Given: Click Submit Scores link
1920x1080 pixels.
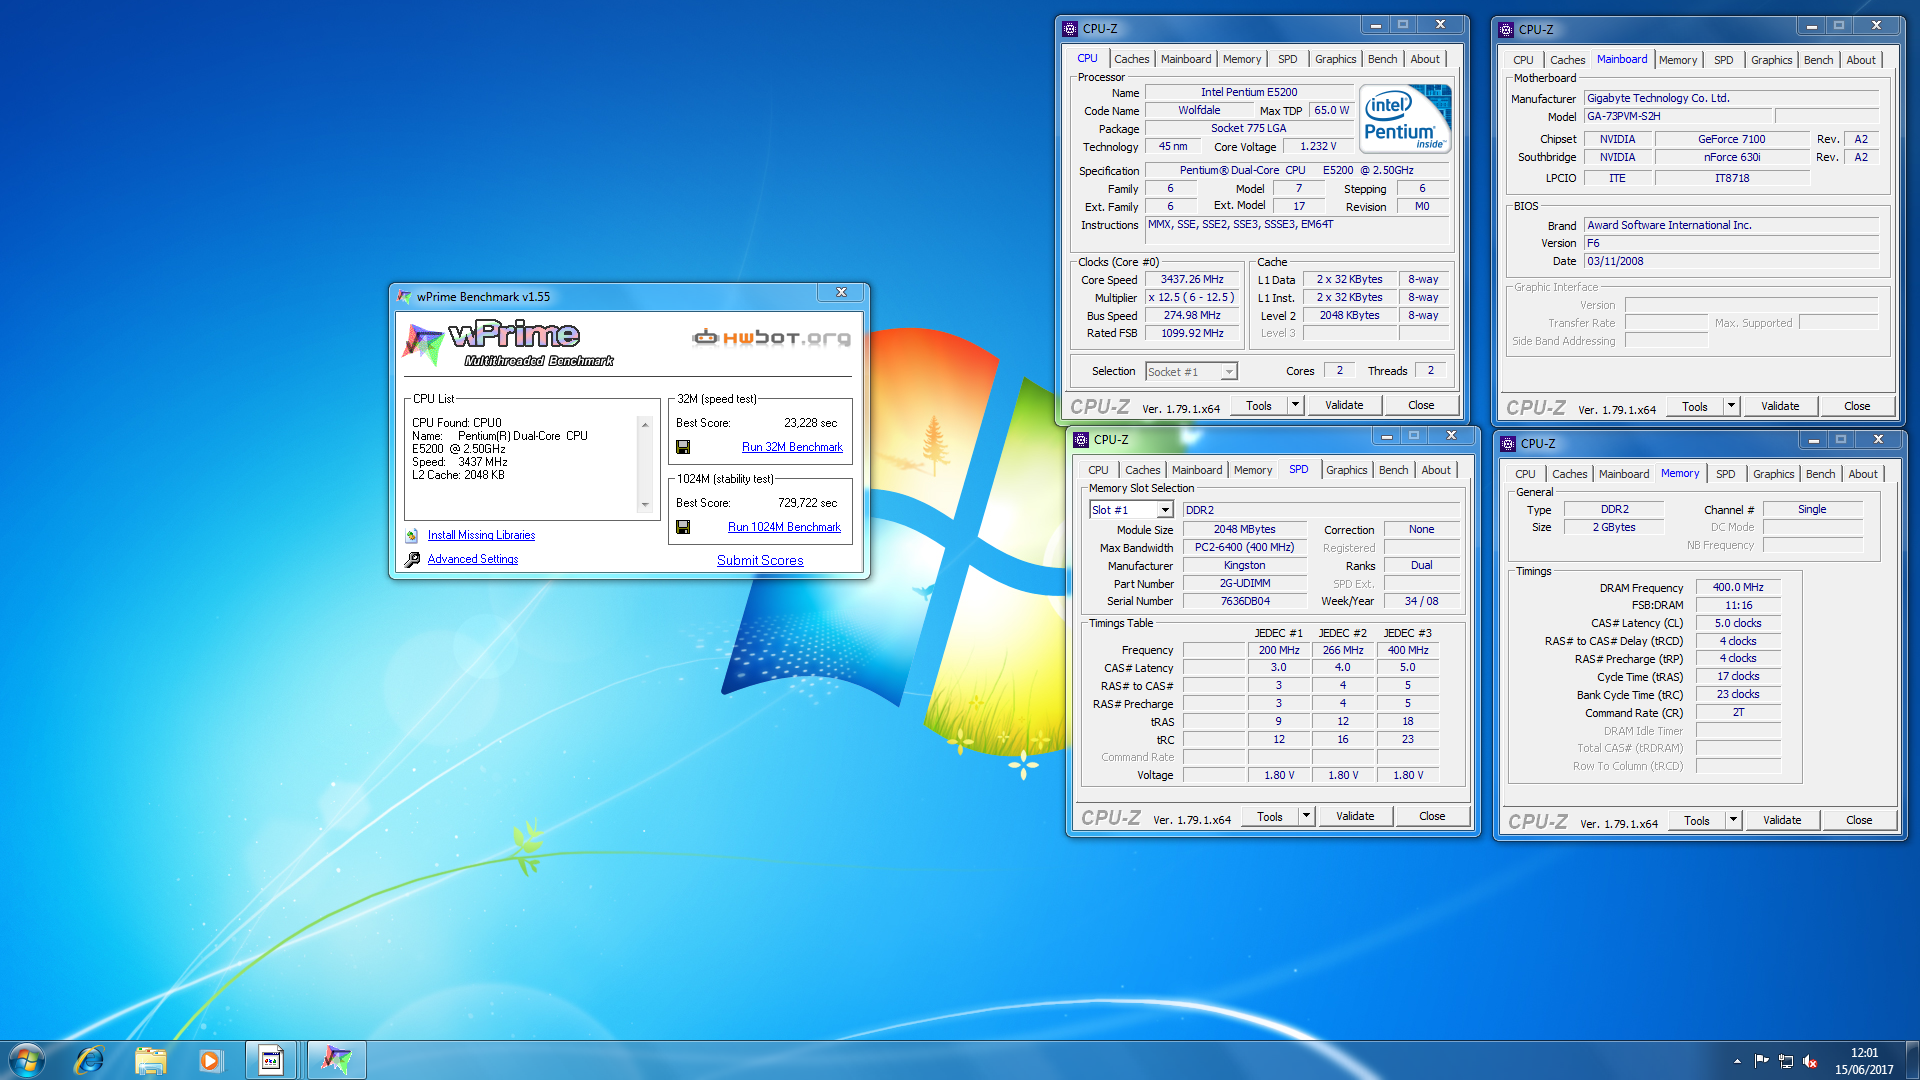Looking at the screenshot, I should (x=760, y=561).
